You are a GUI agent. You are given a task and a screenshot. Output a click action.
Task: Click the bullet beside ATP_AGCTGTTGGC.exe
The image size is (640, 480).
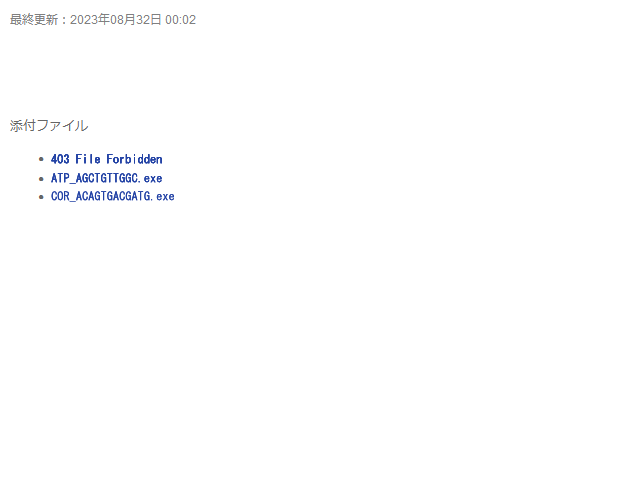pos(41,179)
